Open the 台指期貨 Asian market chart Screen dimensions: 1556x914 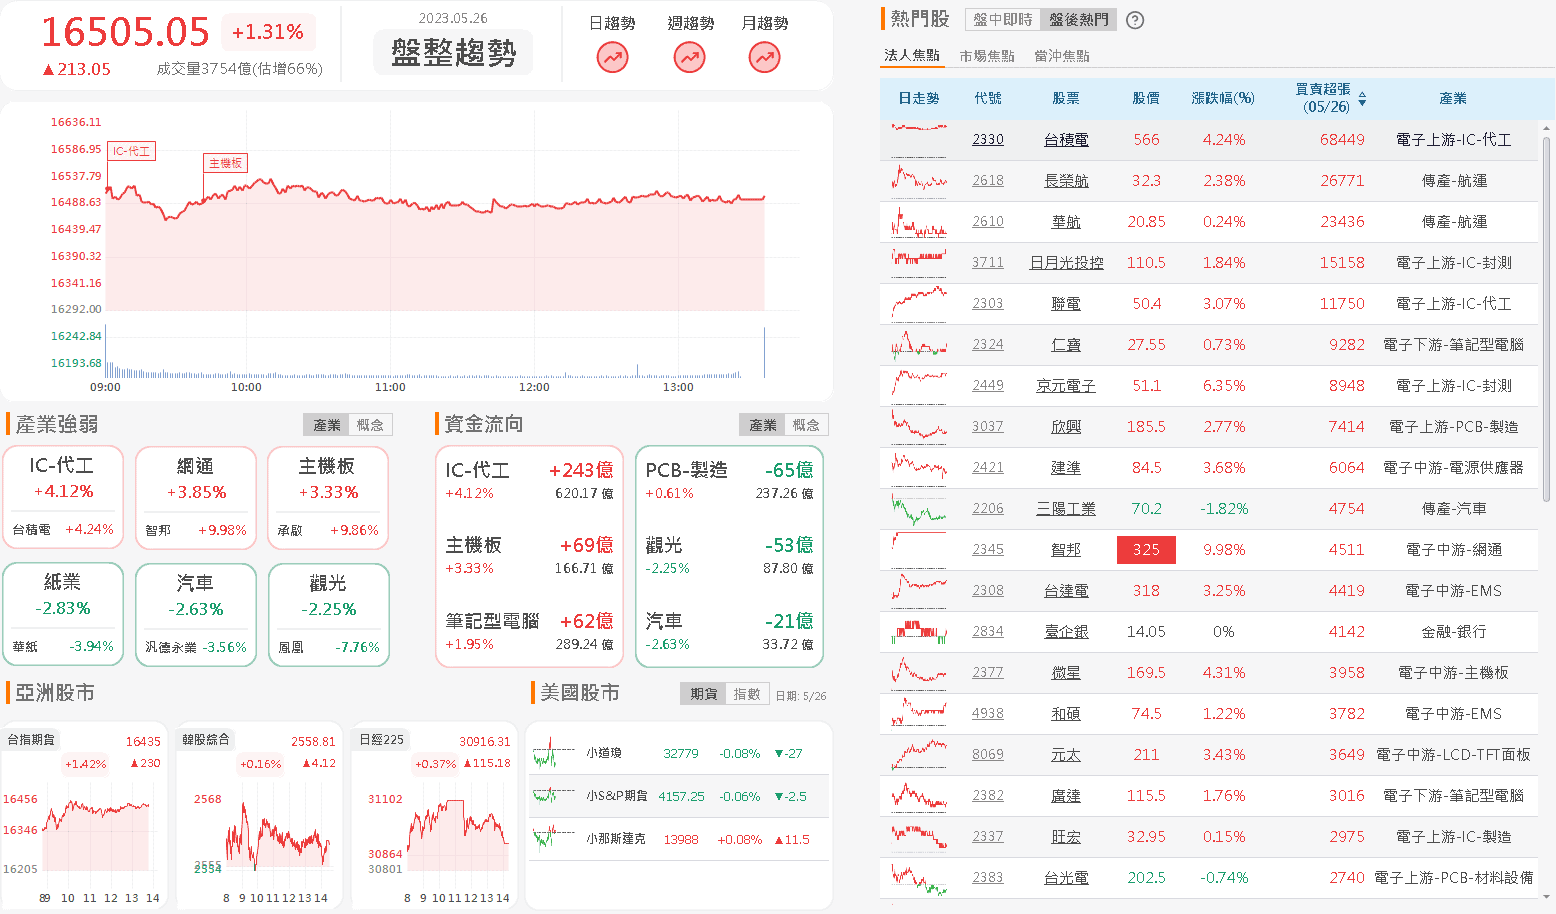click(84, 815)
